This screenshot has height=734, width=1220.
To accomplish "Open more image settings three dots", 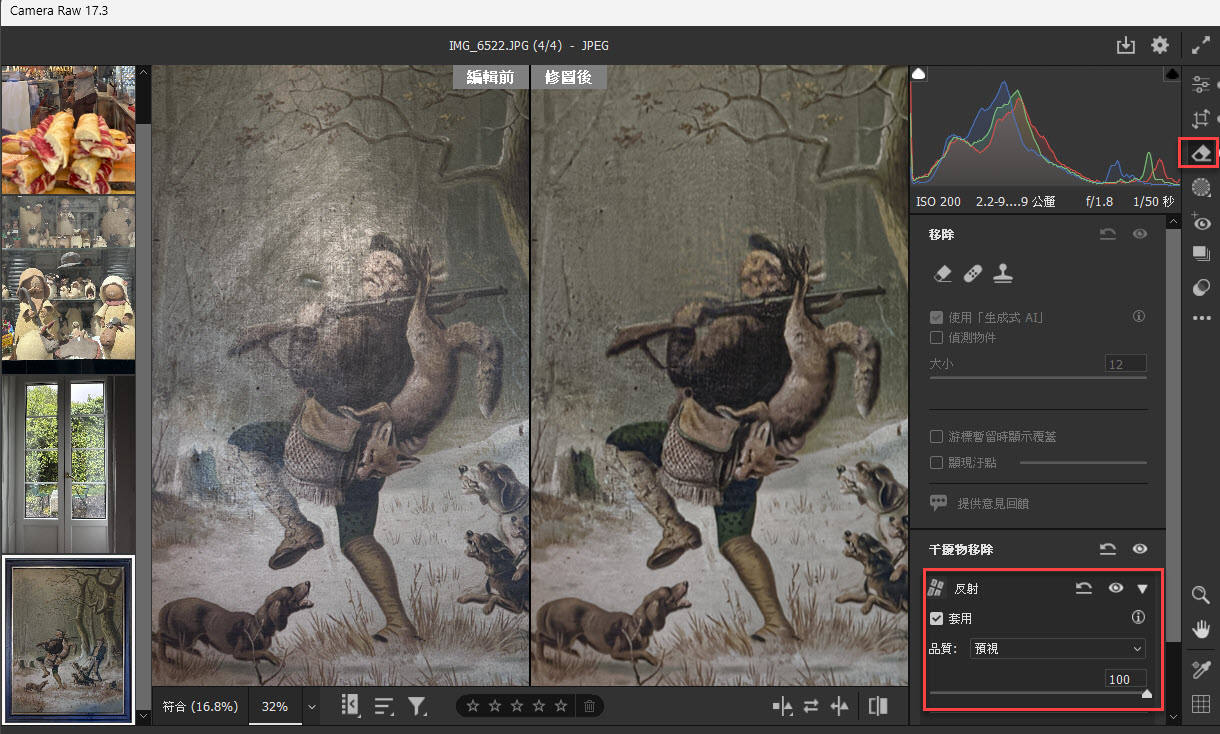I will click(1201, 318).
